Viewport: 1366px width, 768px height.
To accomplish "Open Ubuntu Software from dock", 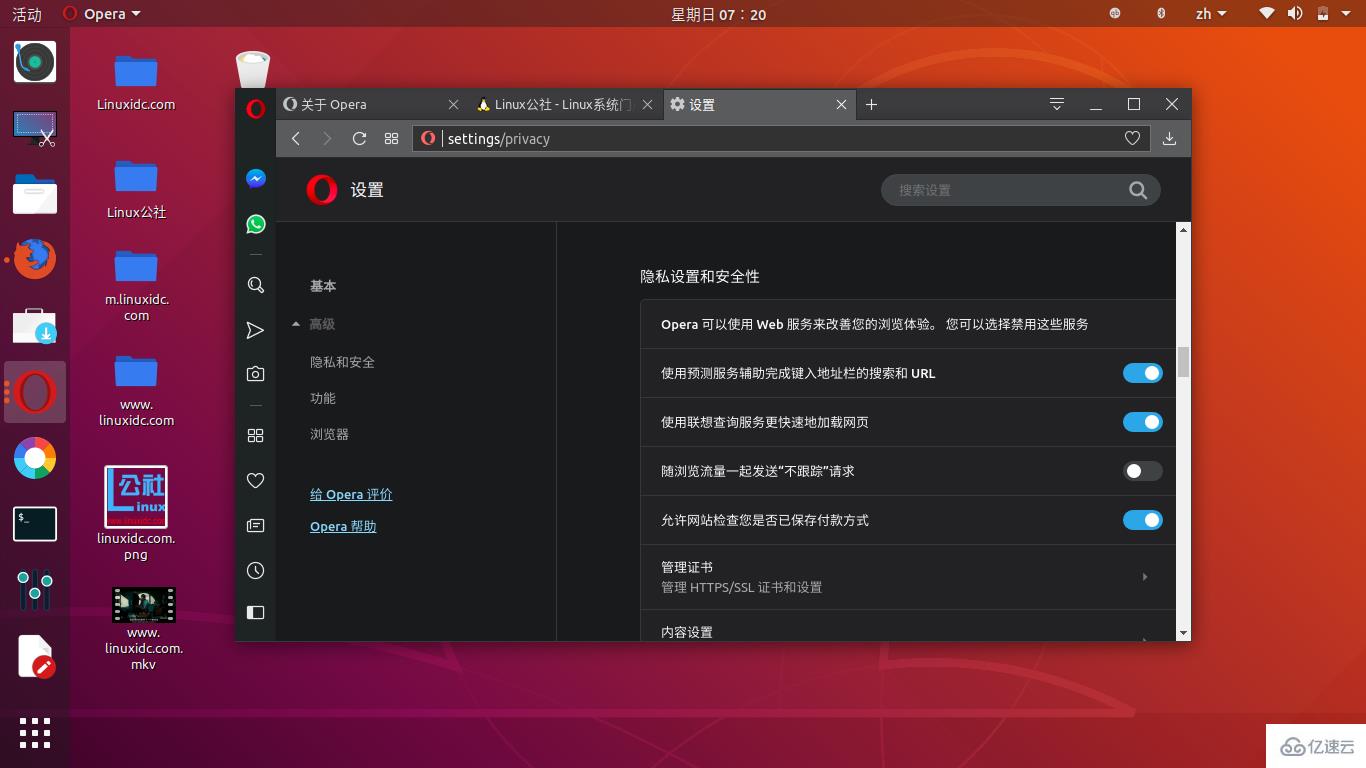I will [x=35, y=326].
